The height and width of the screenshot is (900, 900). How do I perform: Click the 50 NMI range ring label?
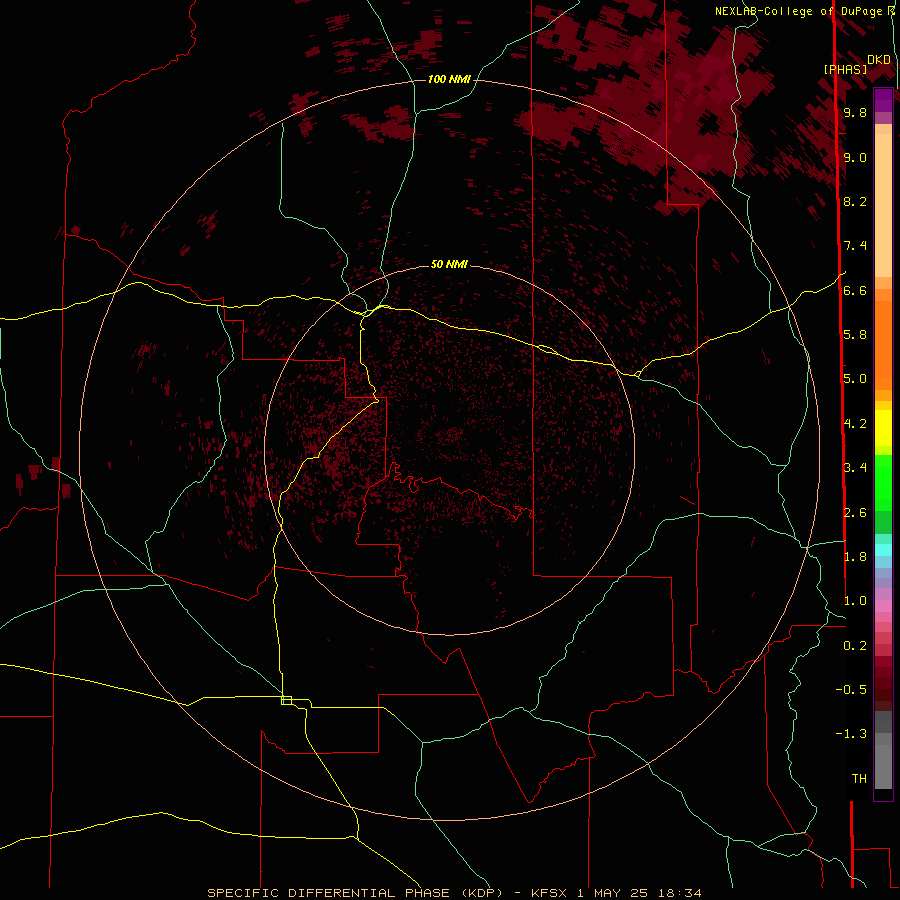point(449,264)
